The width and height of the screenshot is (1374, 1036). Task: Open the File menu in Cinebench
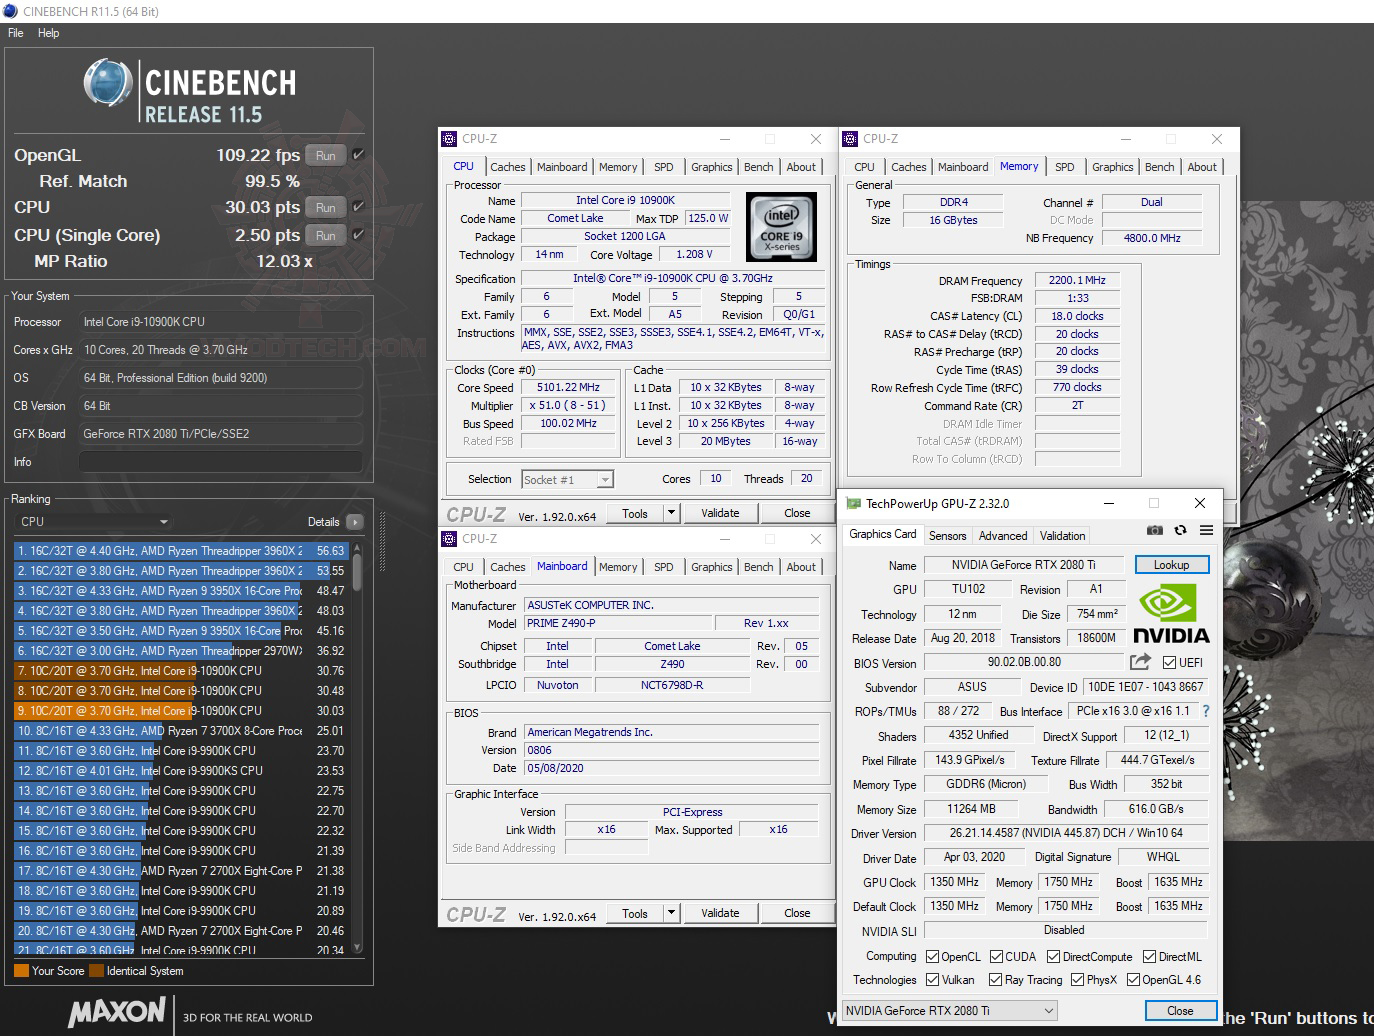click(15, 33)
